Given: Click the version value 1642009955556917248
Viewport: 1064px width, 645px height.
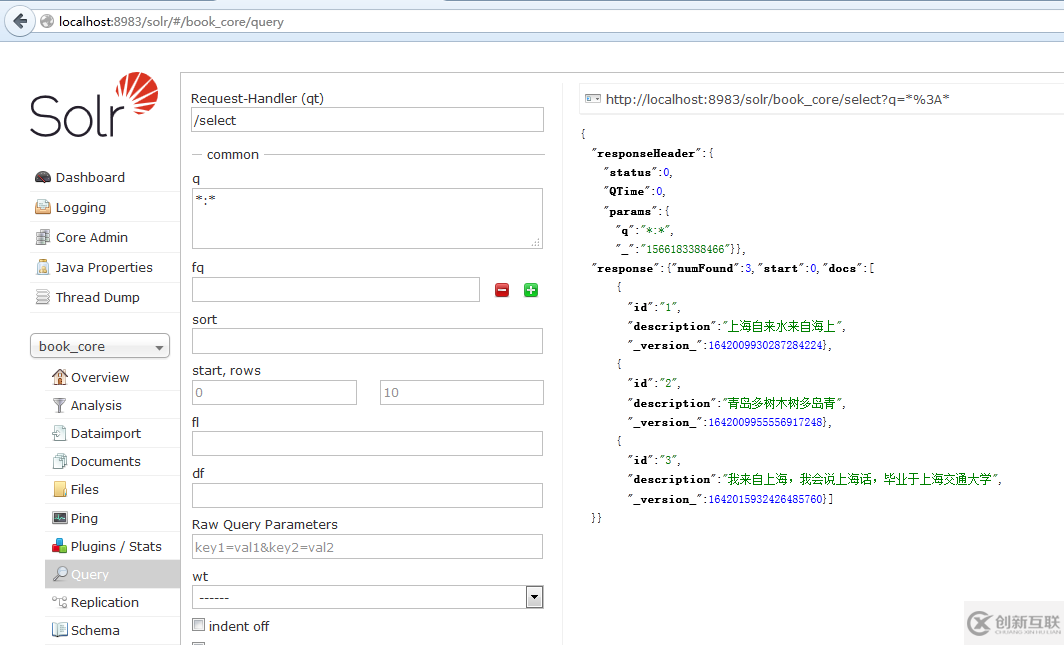Looking at the screenshot, I should pos(766,422).
